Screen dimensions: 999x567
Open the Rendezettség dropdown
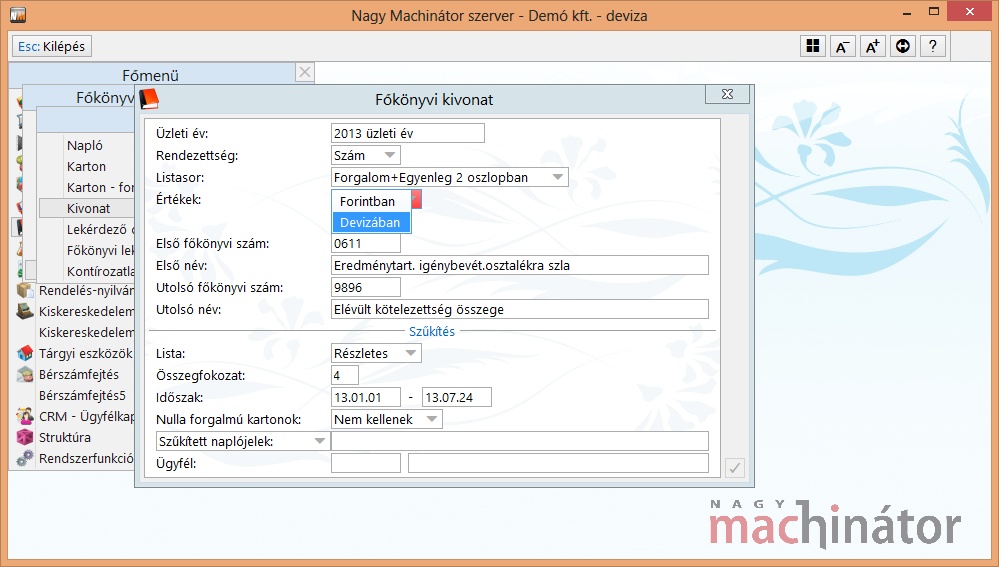click(x=366, y=155)
